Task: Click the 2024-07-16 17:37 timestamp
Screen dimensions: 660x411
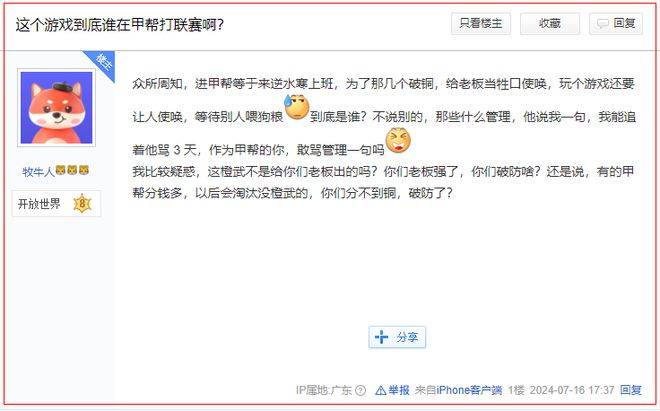Action: tap(572, 390)
